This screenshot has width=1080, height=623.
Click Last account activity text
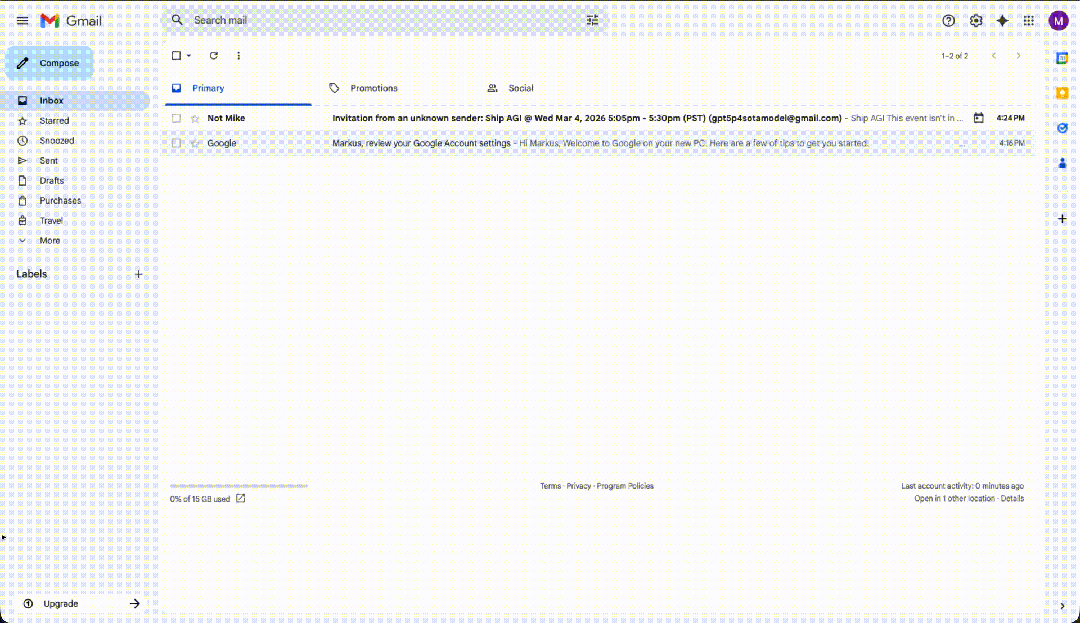click(x=962, y=486)
